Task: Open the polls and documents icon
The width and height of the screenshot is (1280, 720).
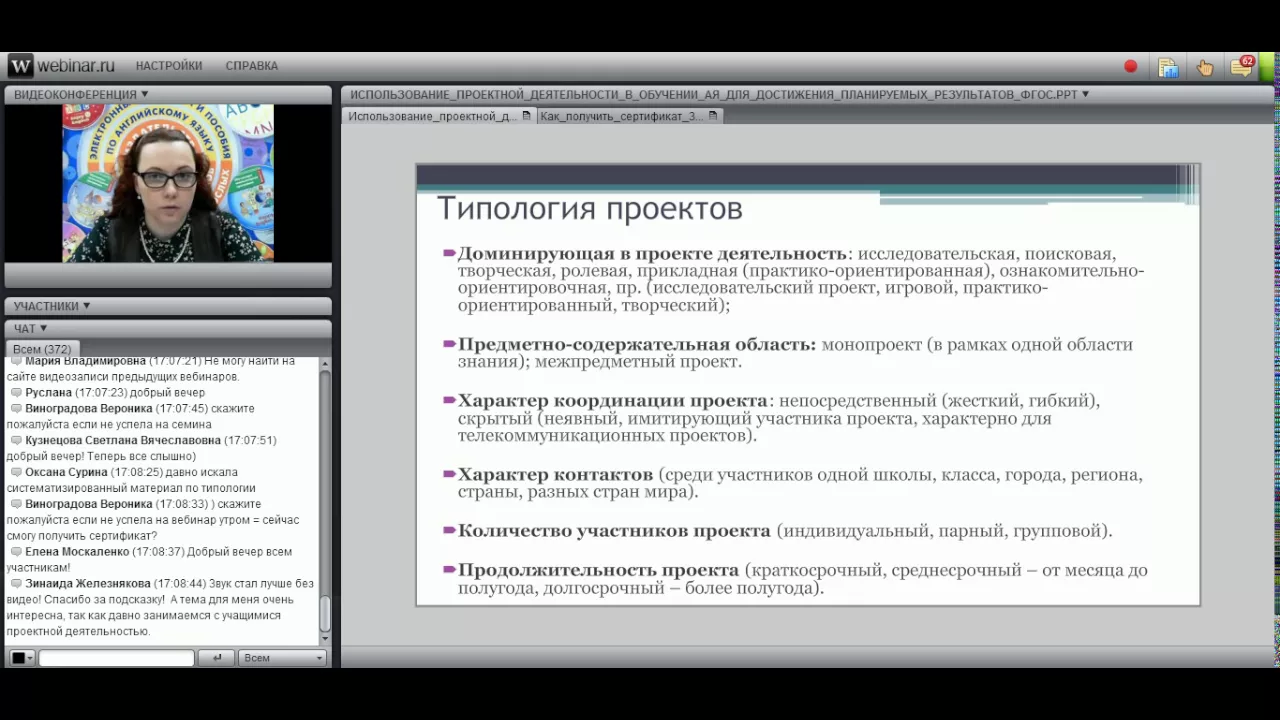Action: (1167, 67)
